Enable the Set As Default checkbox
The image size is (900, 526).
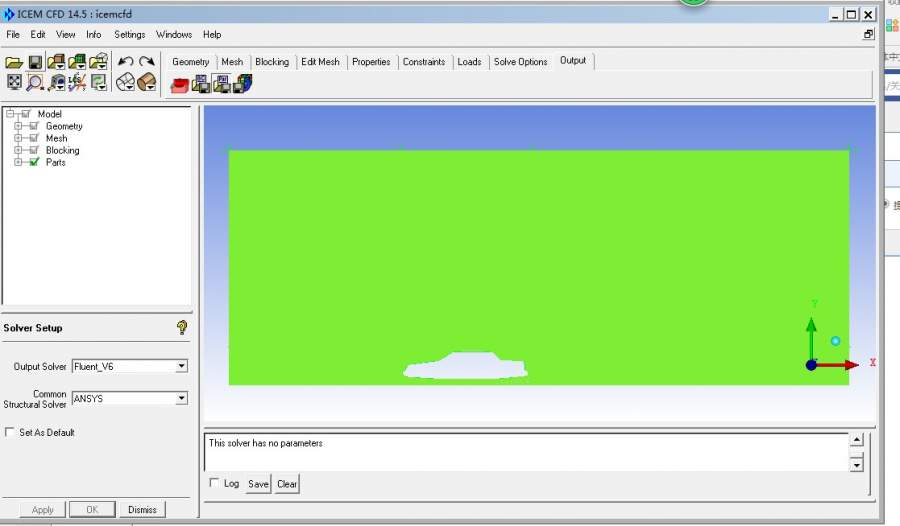click(x=9, y=432)
